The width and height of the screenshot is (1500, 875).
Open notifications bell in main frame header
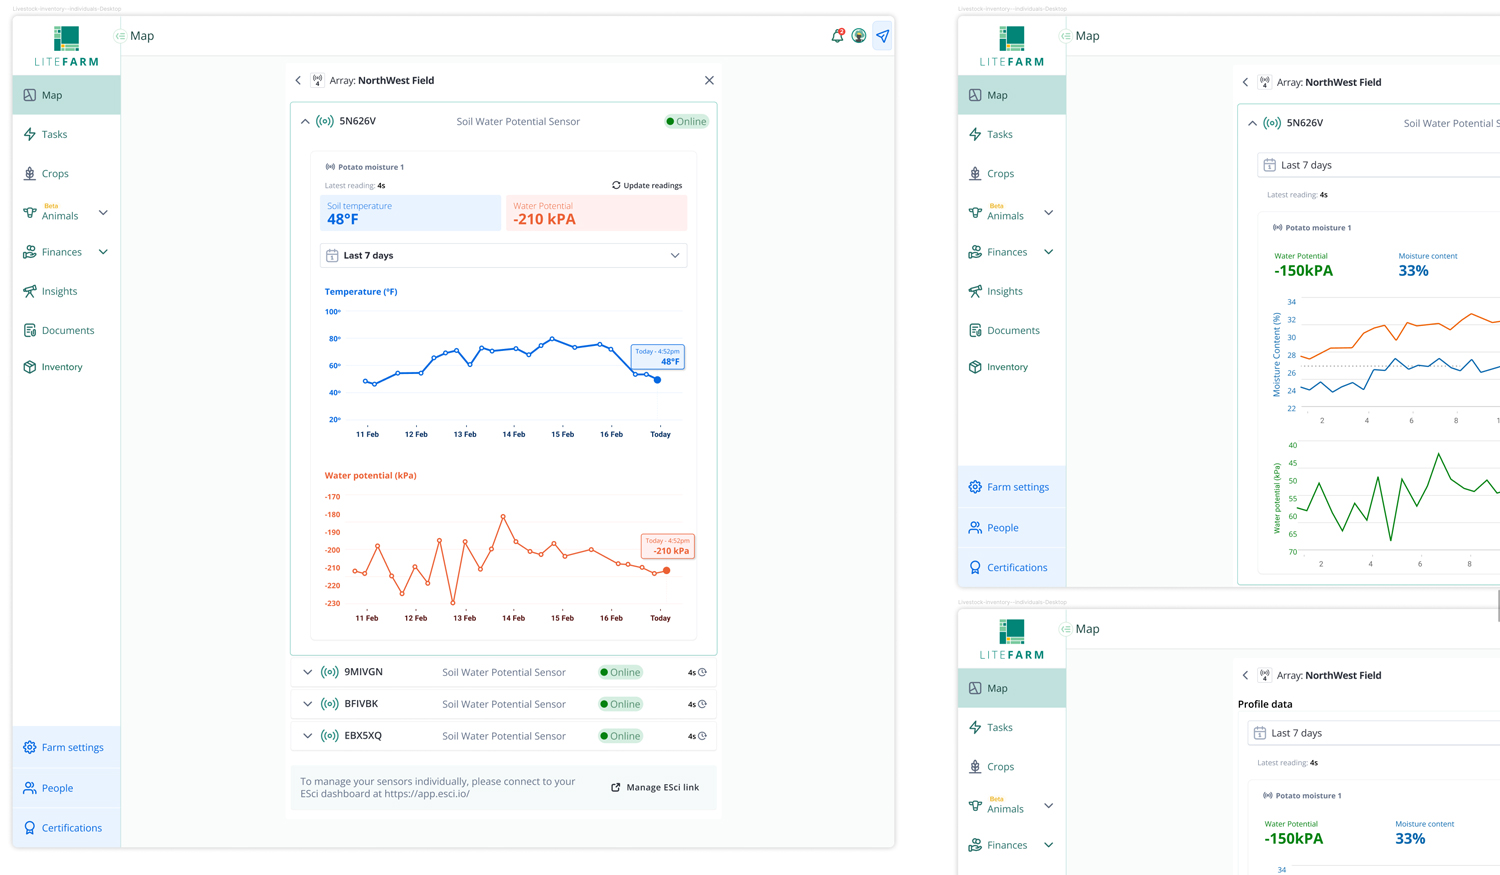pos(838,36)
